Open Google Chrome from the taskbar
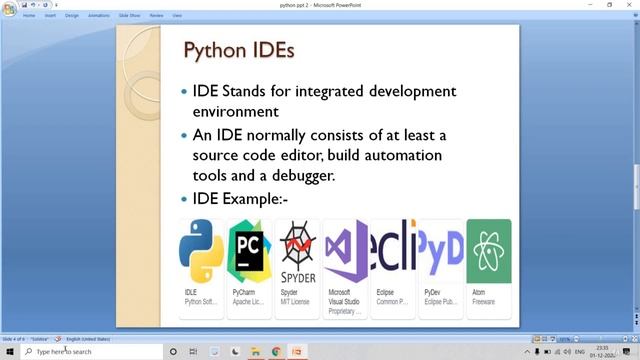640x360 pixels. click(x=276, y=351)
